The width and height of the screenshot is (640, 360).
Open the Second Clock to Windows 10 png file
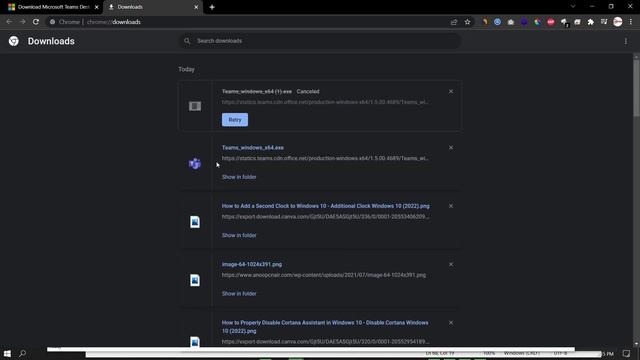click(x=325, y=206)
